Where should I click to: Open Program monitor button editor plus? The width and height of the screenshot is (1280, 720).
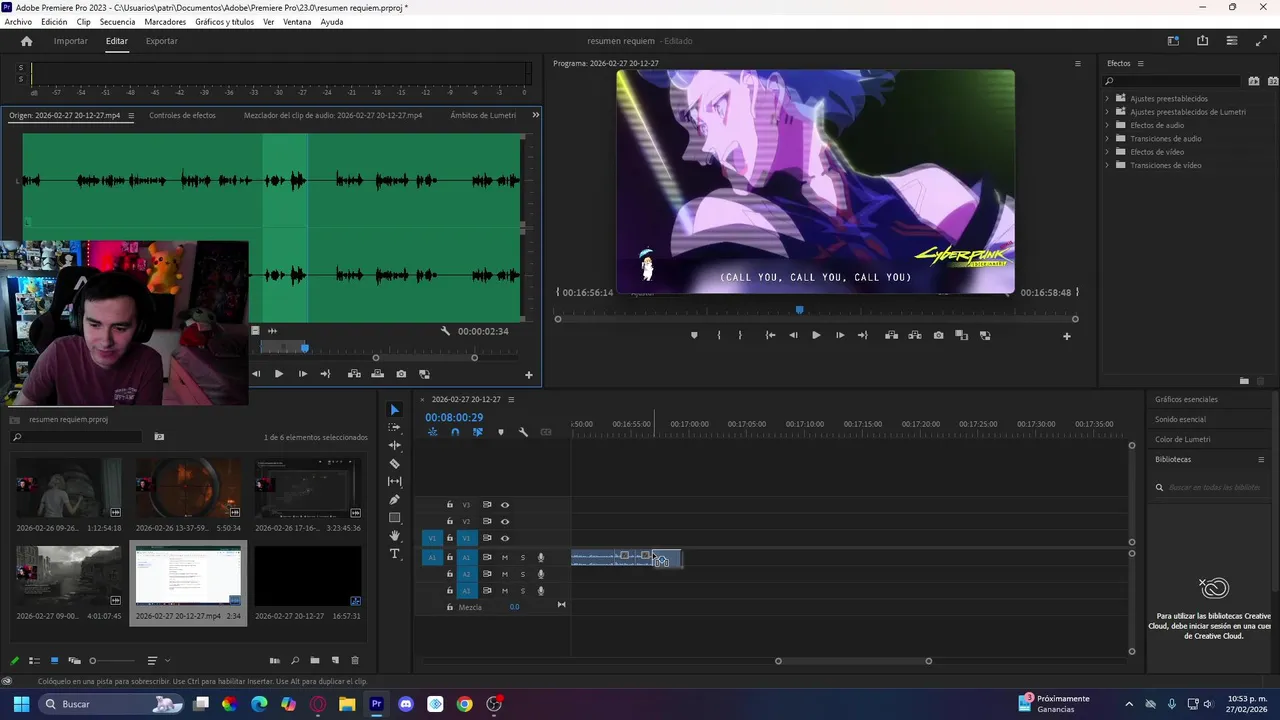[1066, 336]
